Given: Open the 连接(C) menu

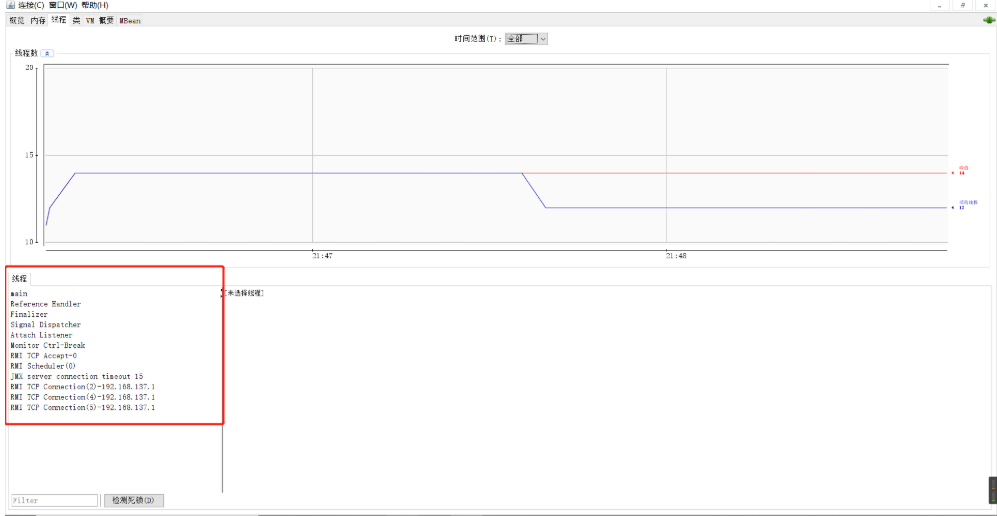Looking at the screenshot, I should pyautogui.click(x=32, y=5).
